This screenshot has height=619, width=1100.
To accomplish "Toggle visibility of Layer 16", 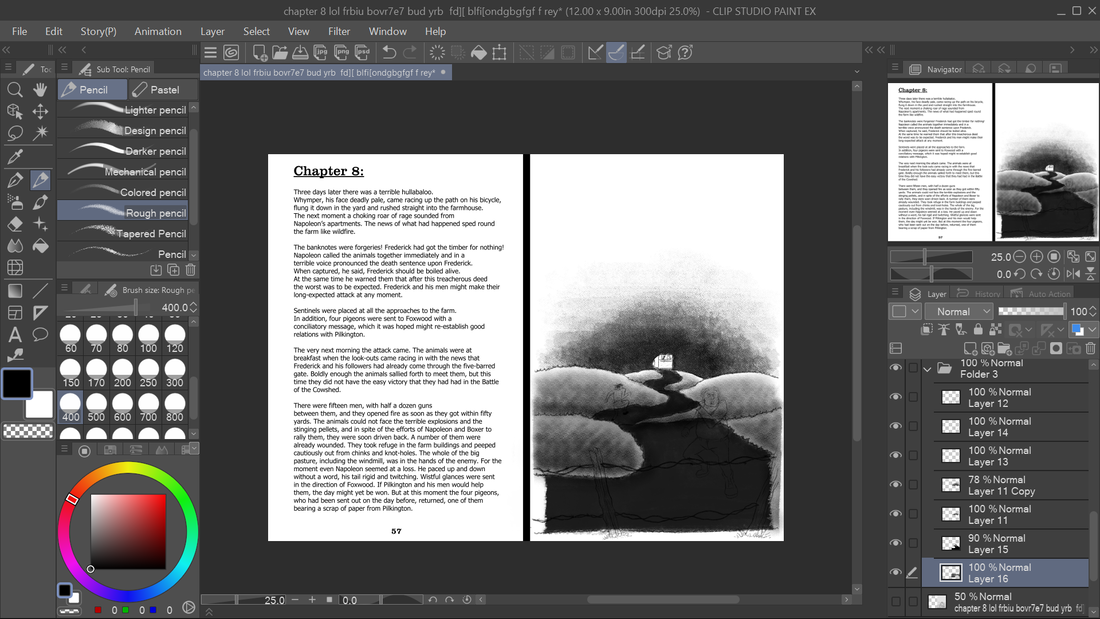I will coord(896,573).
